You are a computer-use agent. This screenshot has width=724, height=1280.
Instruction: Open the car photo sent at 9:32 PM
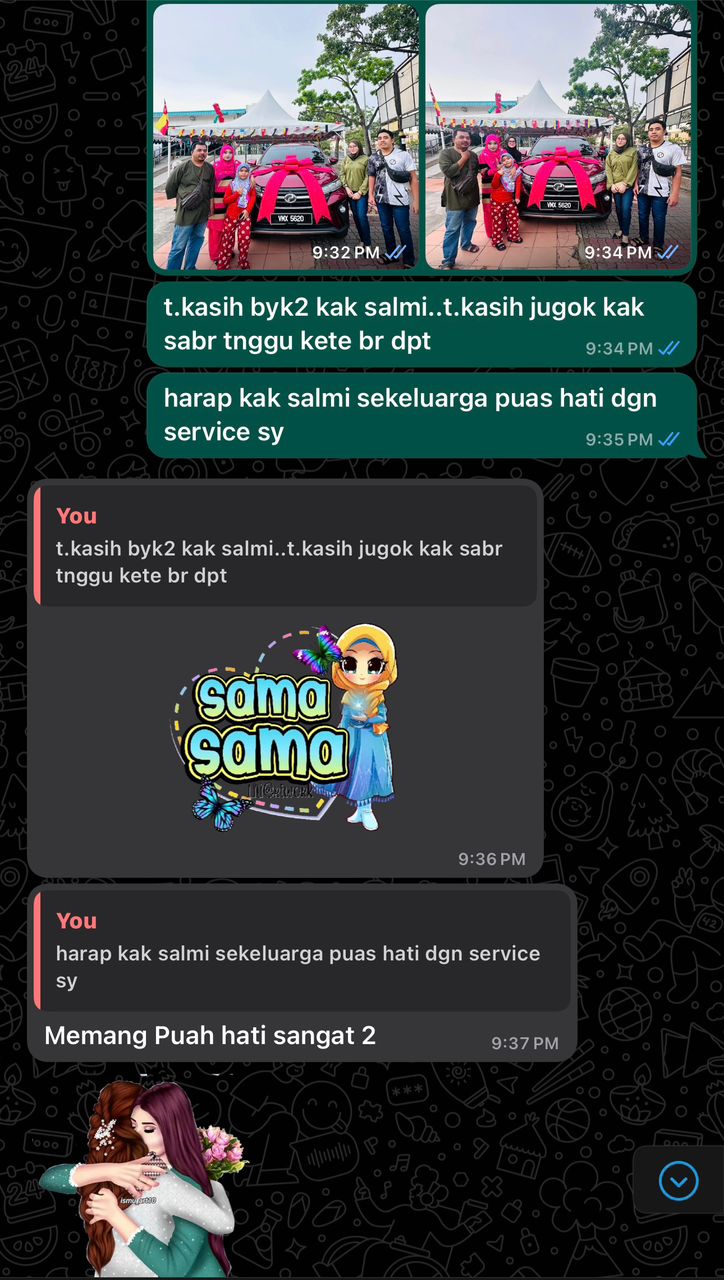click(x=286, y=136)
